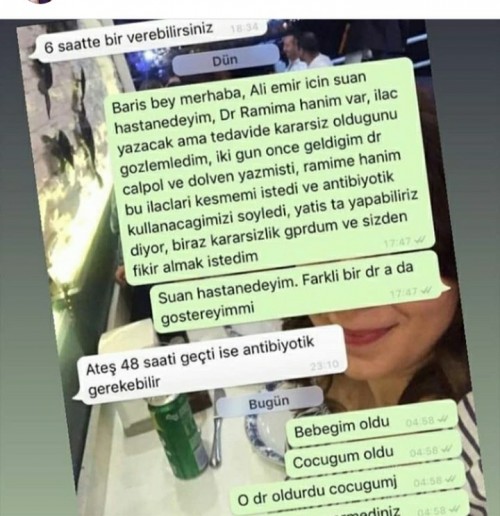Click the read-receipt checkmarks on long message
The width and height of the screenshot is (500, 516).
pyautogui.click(x=420, y=240)
